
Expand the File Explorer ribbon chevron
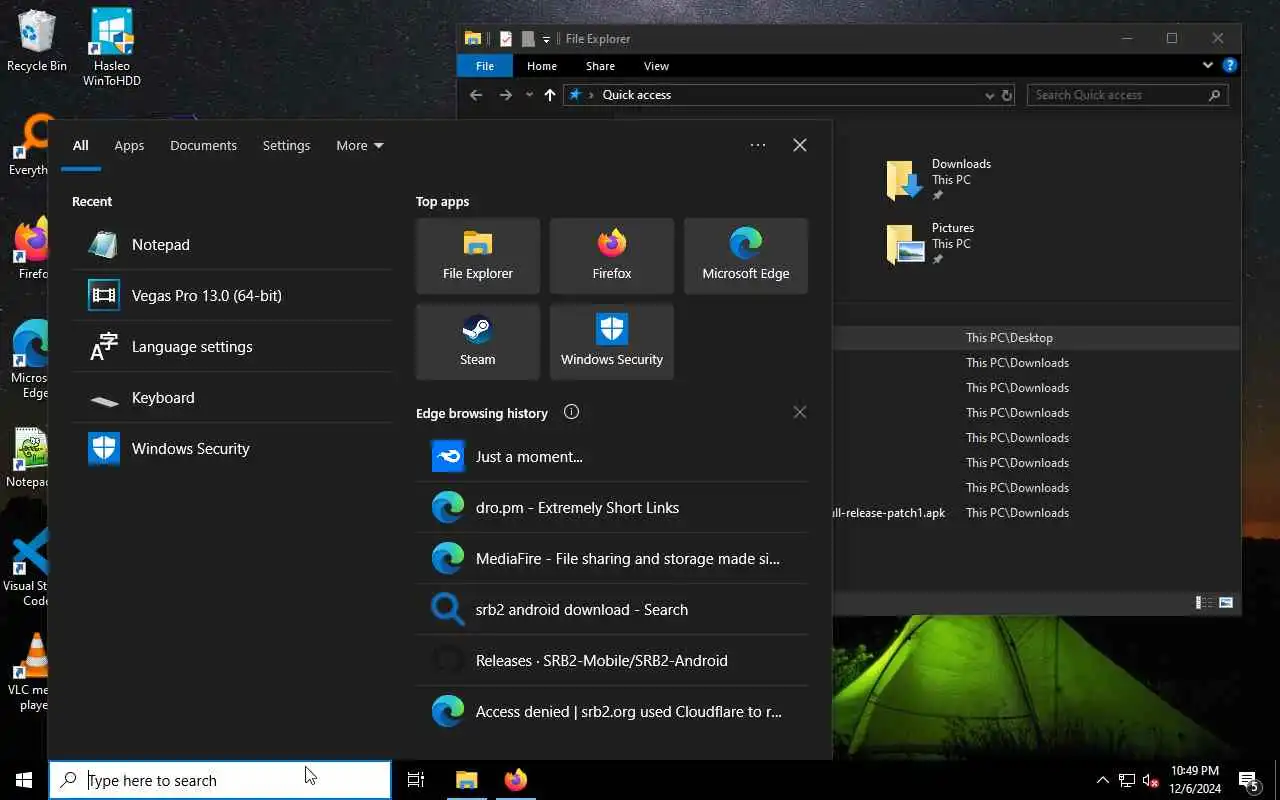pyautogui.click(x=1208, y=66)
